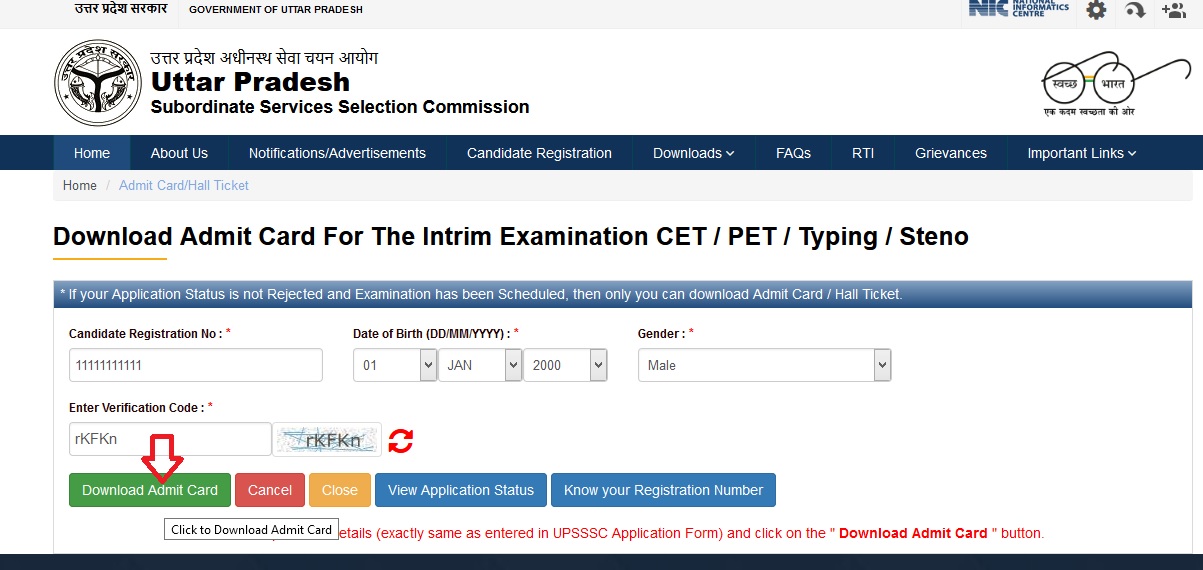The height and width of the screenshot is (570, 1203).
Task: Click the add-users icon at top right
Action: 1173,10
